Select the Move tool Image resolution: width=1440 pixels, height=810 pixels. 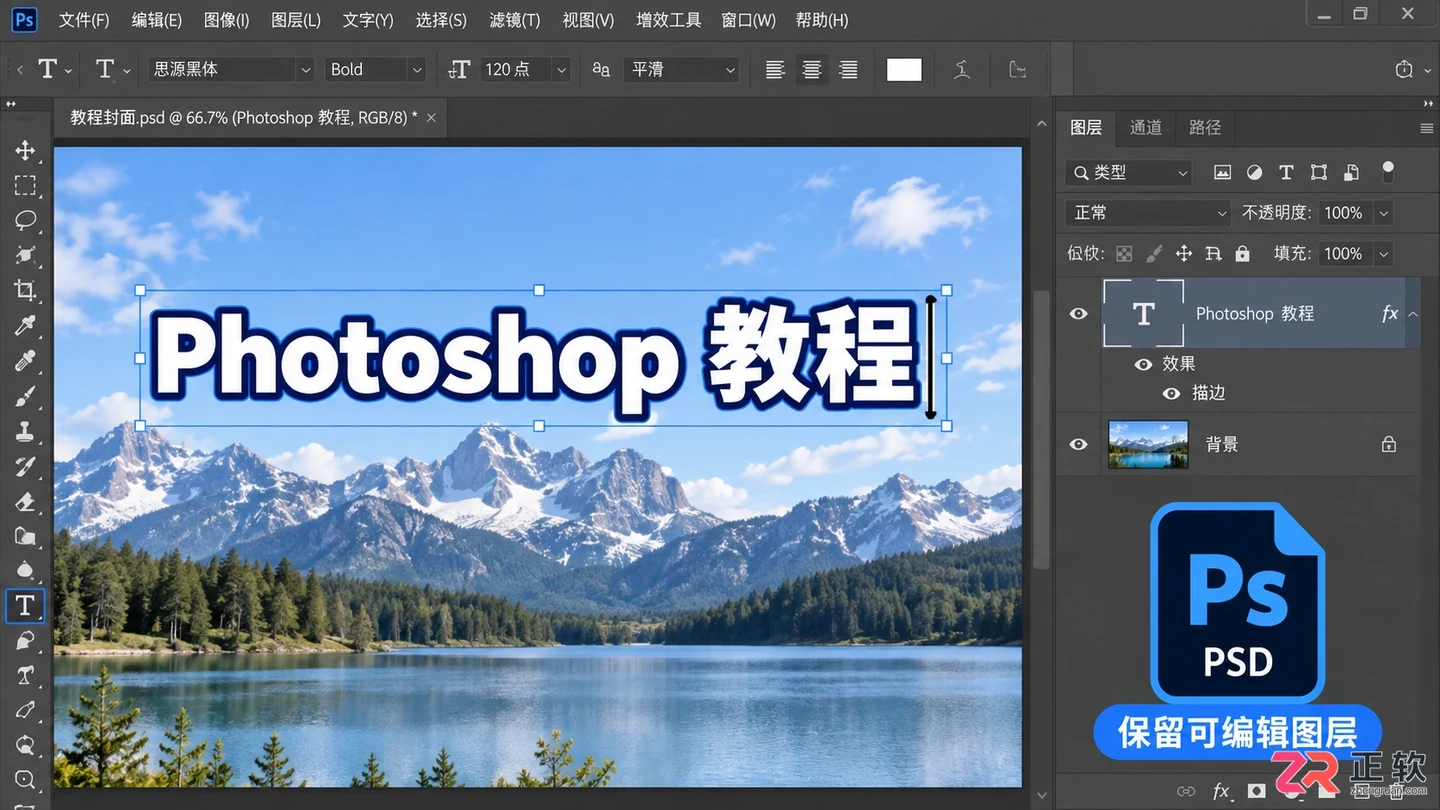[x=25, y=150]
